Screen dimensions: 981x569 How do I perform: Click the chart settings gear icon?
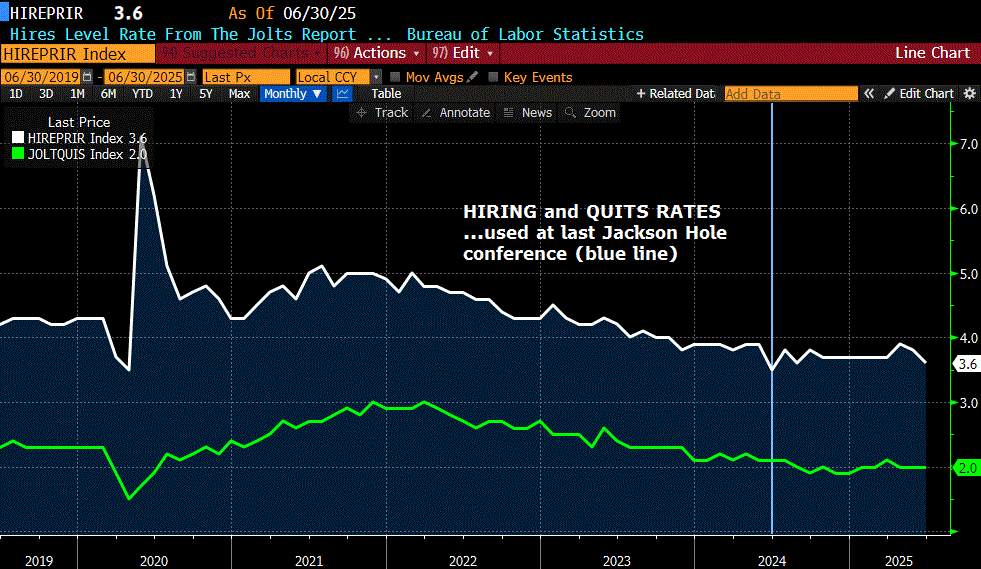pos(969,94)
